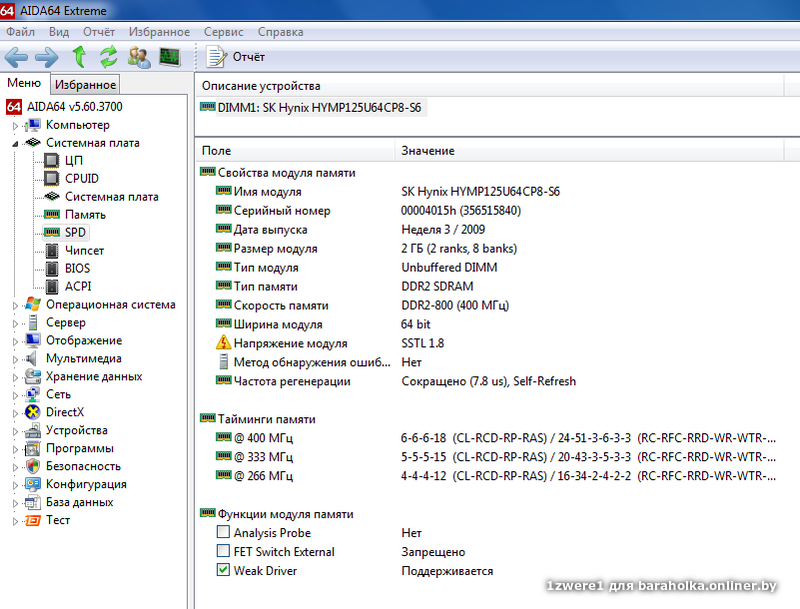
Task: Click the Операционная система Windows flag icon
Action: tap(33, 304)
